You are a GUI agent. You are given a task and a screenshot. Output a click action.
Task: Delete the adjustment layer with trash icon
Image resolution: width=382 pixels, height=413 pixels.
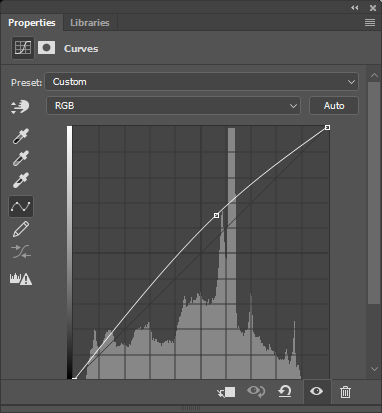(345, 392)
